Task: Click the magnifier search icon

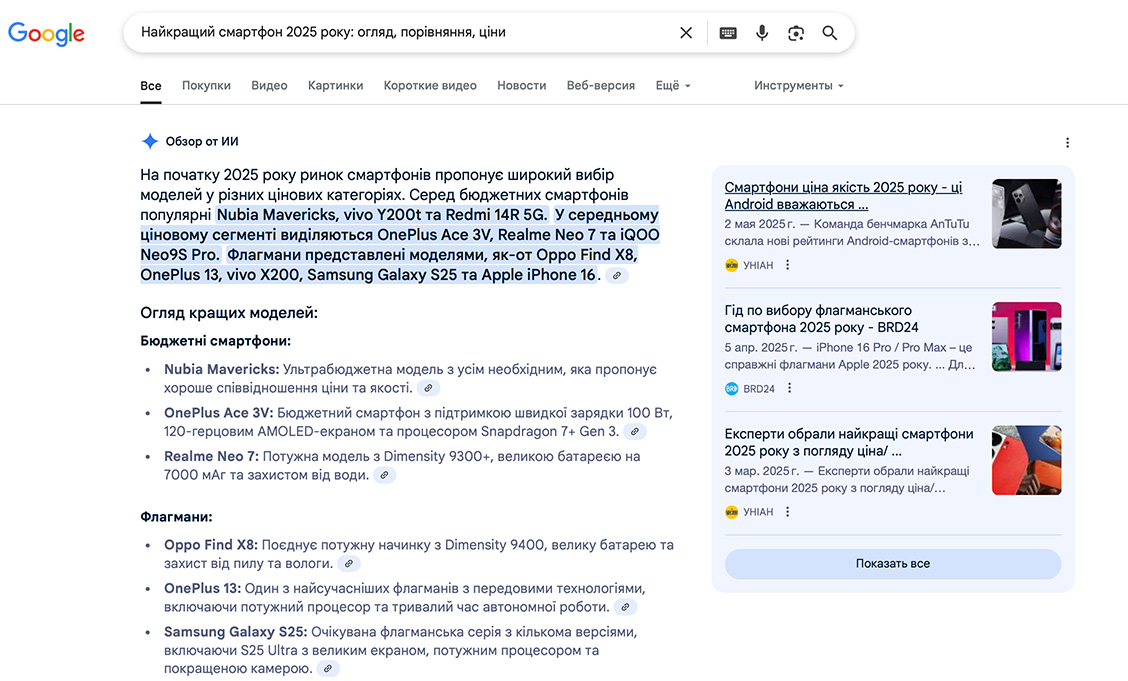Action: point(829,32)
